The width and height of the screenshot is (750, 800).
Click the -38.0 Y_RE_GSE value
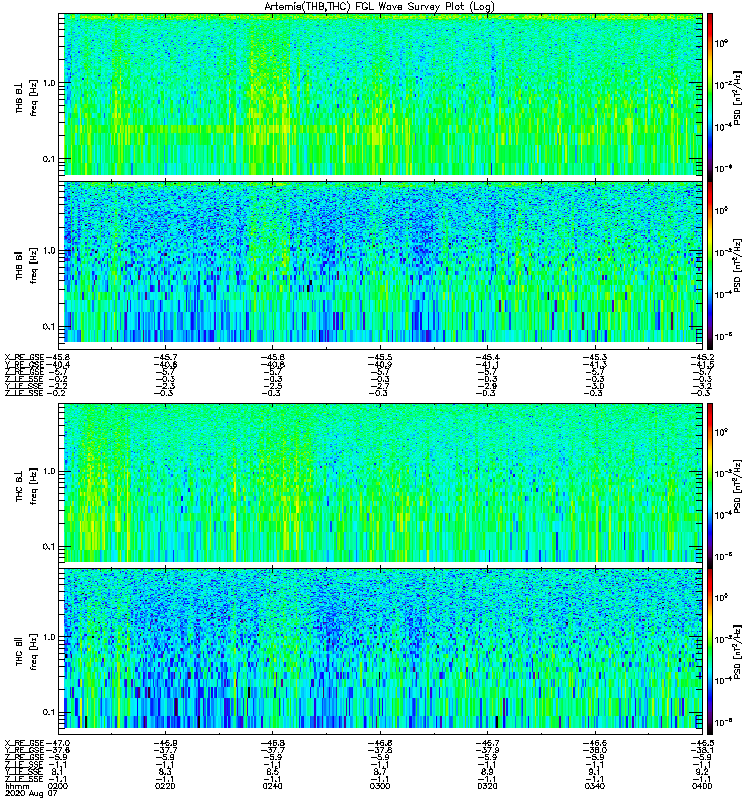pos(594,750)
